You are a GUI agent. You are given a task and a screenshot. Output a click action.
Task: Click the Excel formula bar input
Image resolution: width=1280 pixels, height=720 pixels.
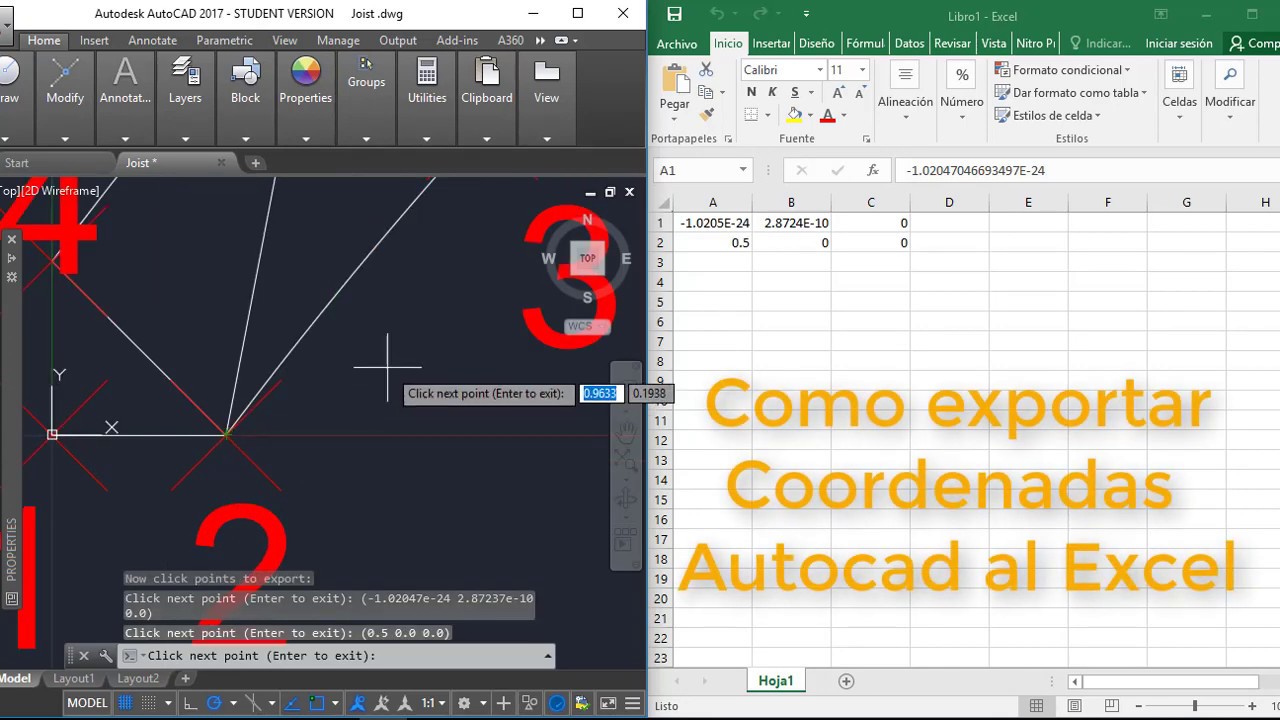(x=1087, y=170)
